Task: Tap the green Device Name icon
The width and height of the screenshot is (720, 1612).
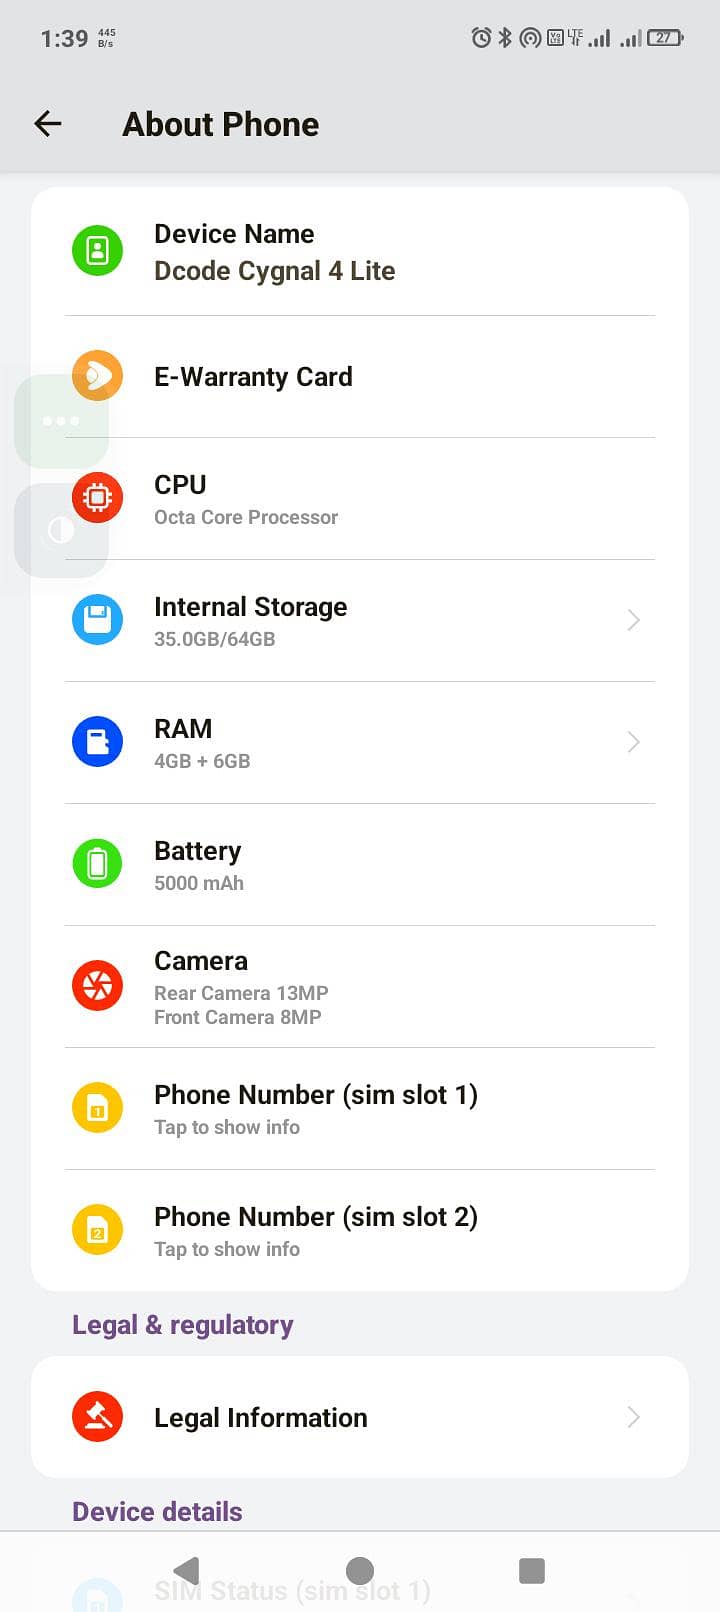Action: tap(97, 250)
